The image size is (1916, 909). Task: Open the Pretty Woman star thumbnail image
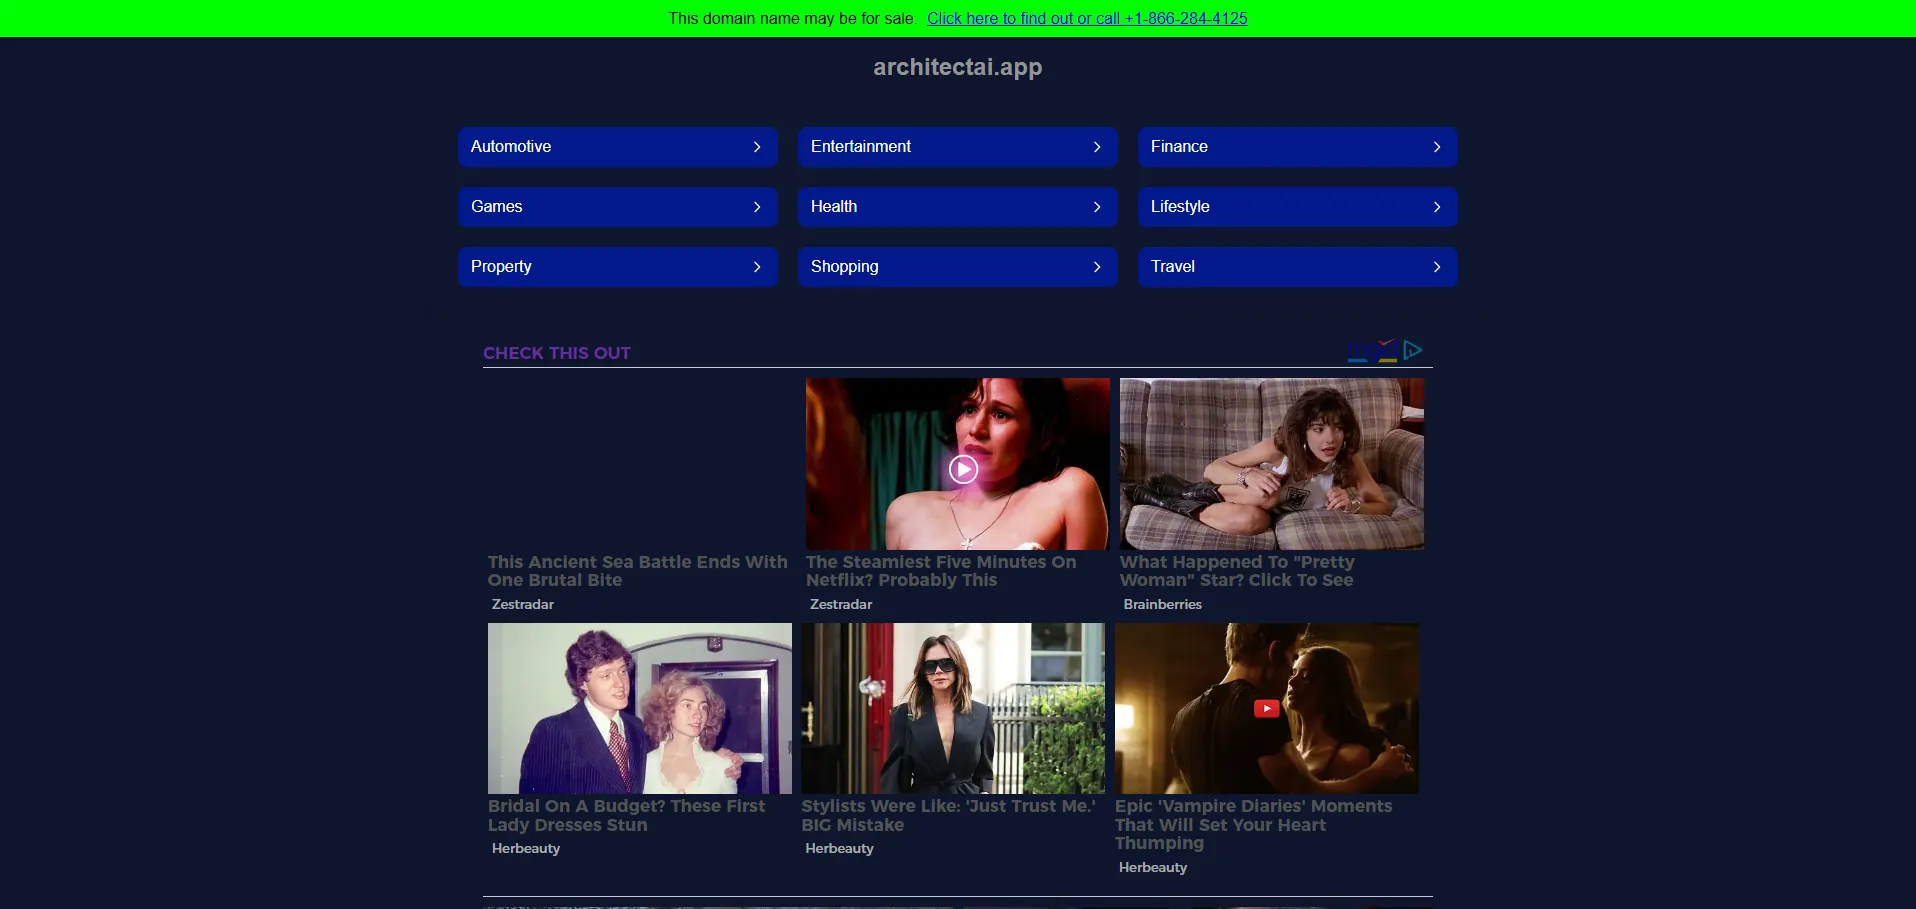[x=1271, y=464]
